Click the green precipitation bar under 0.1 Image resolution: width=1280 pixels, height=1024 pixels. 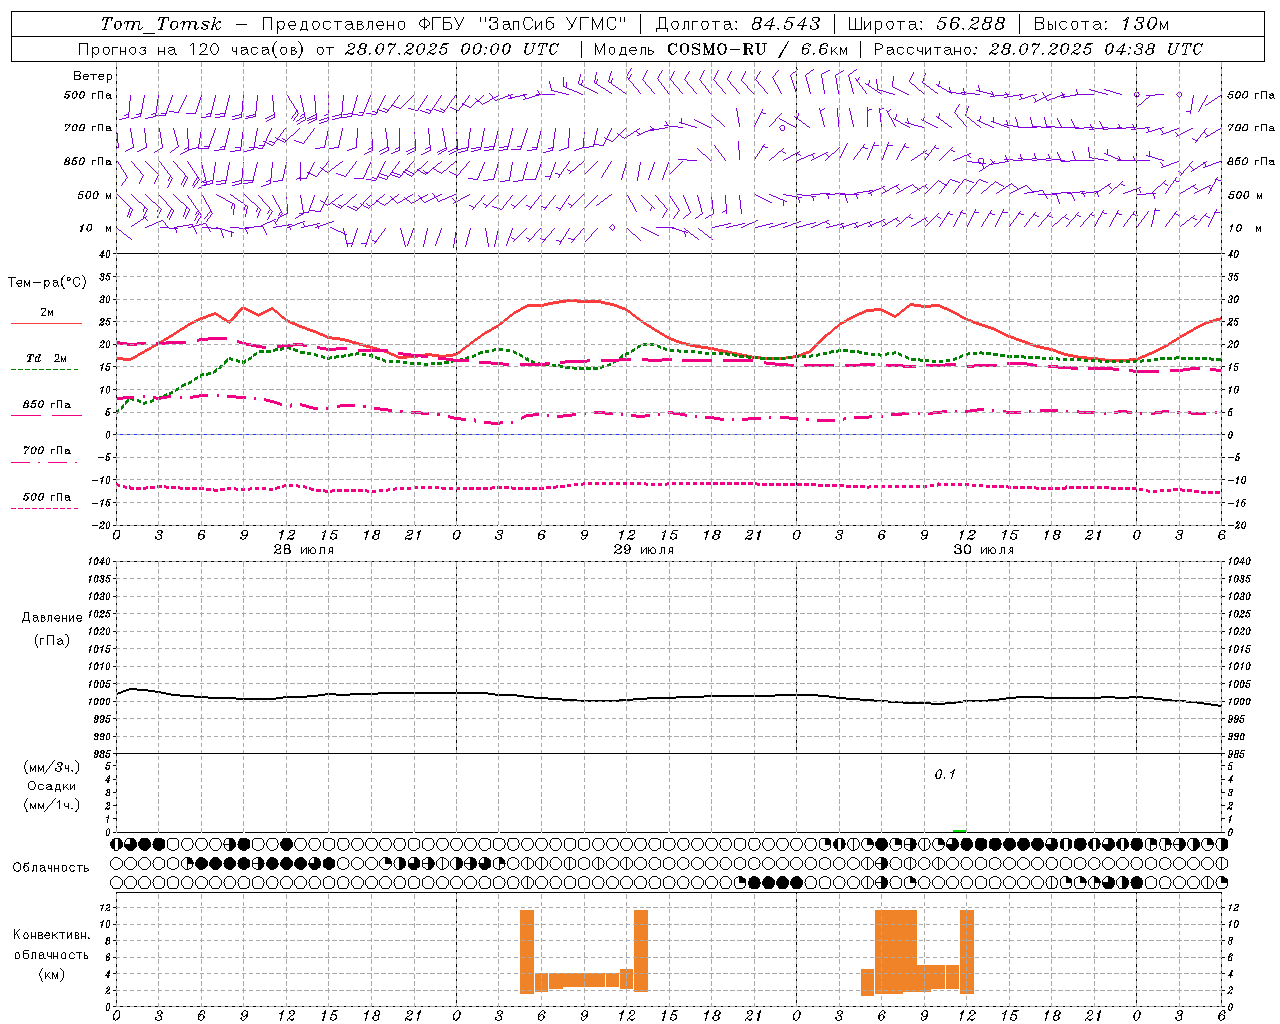pyautogui.click(x=960, y=831)
